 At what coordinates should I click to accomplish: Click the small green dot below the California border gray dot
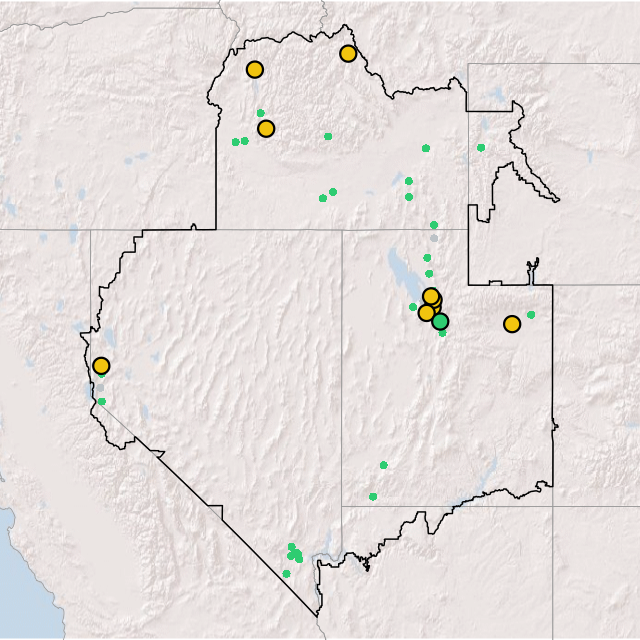[x=102, y=401]
